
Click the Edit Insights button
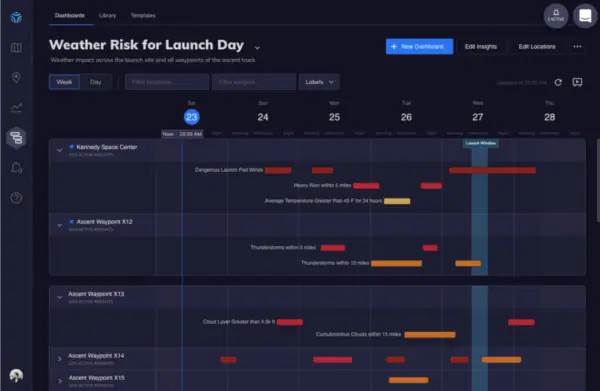[x=481, y=47]
